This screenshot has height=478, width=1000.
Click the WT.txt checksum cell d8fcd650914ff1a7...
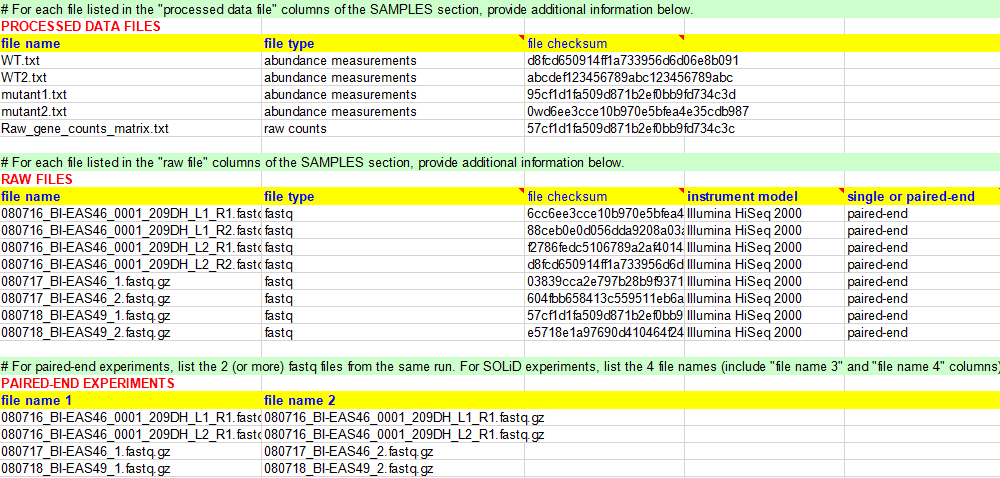pos(632,61)
